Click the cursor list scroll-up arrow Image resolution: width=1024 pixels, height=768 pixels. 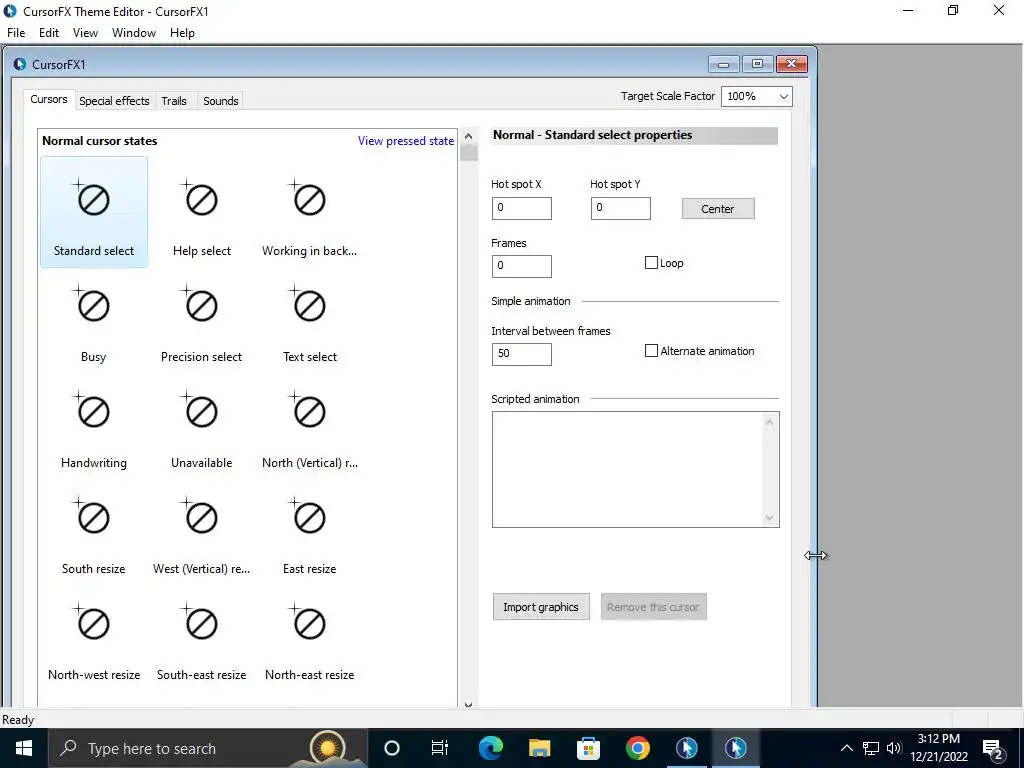(468, 136)
